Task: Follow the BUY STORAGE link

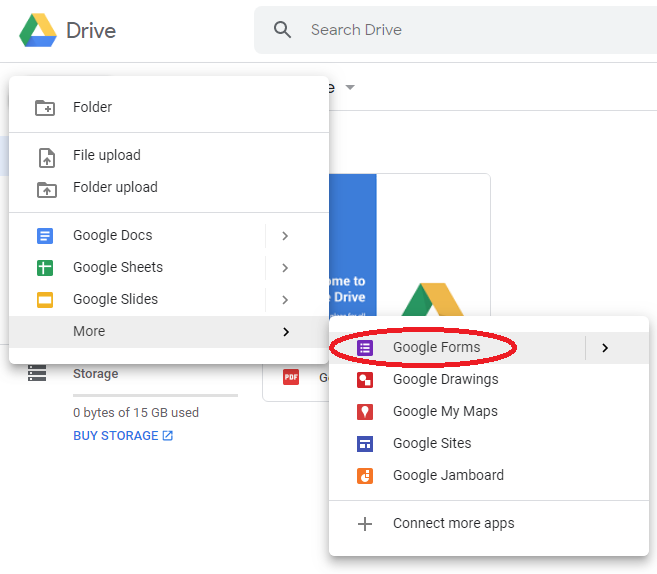Action: click(123, 436)
